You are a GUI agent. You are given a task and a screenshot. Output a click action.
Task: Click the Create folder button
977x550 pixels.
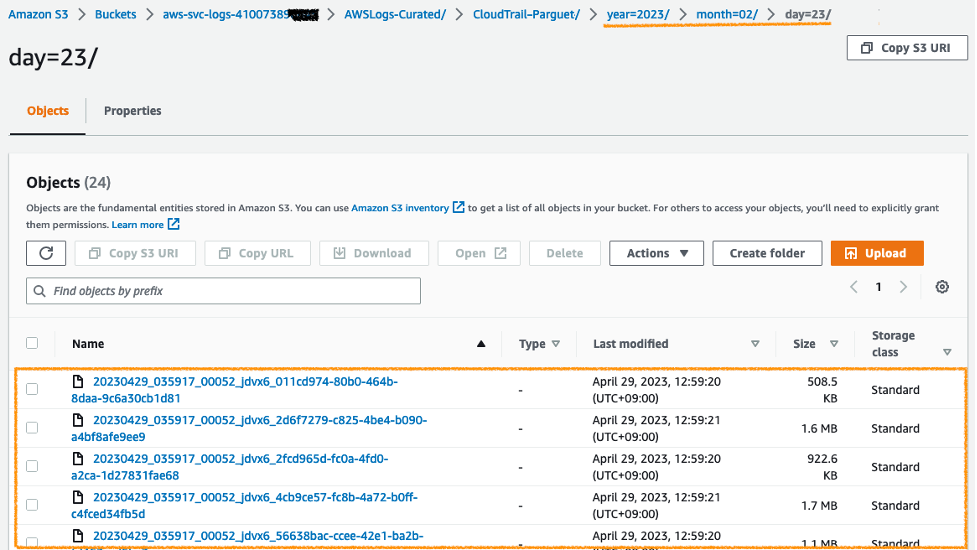coord(767,253)
